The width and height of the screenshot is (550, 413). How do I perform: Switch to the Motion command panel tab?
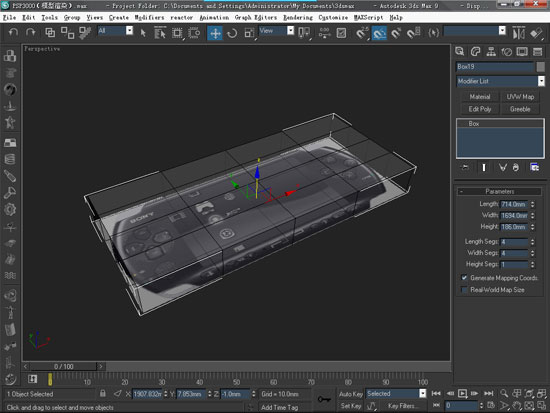pyautogui.click(x=507, y=52)
